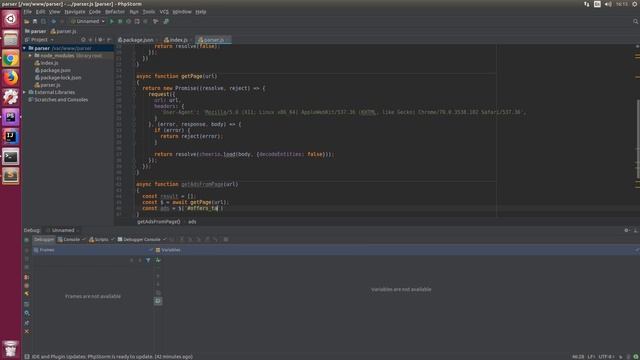Image resolution: width=640 pixels, height=360 pixels.
Task: Click the Run button in toolbar
Action: 111,21
